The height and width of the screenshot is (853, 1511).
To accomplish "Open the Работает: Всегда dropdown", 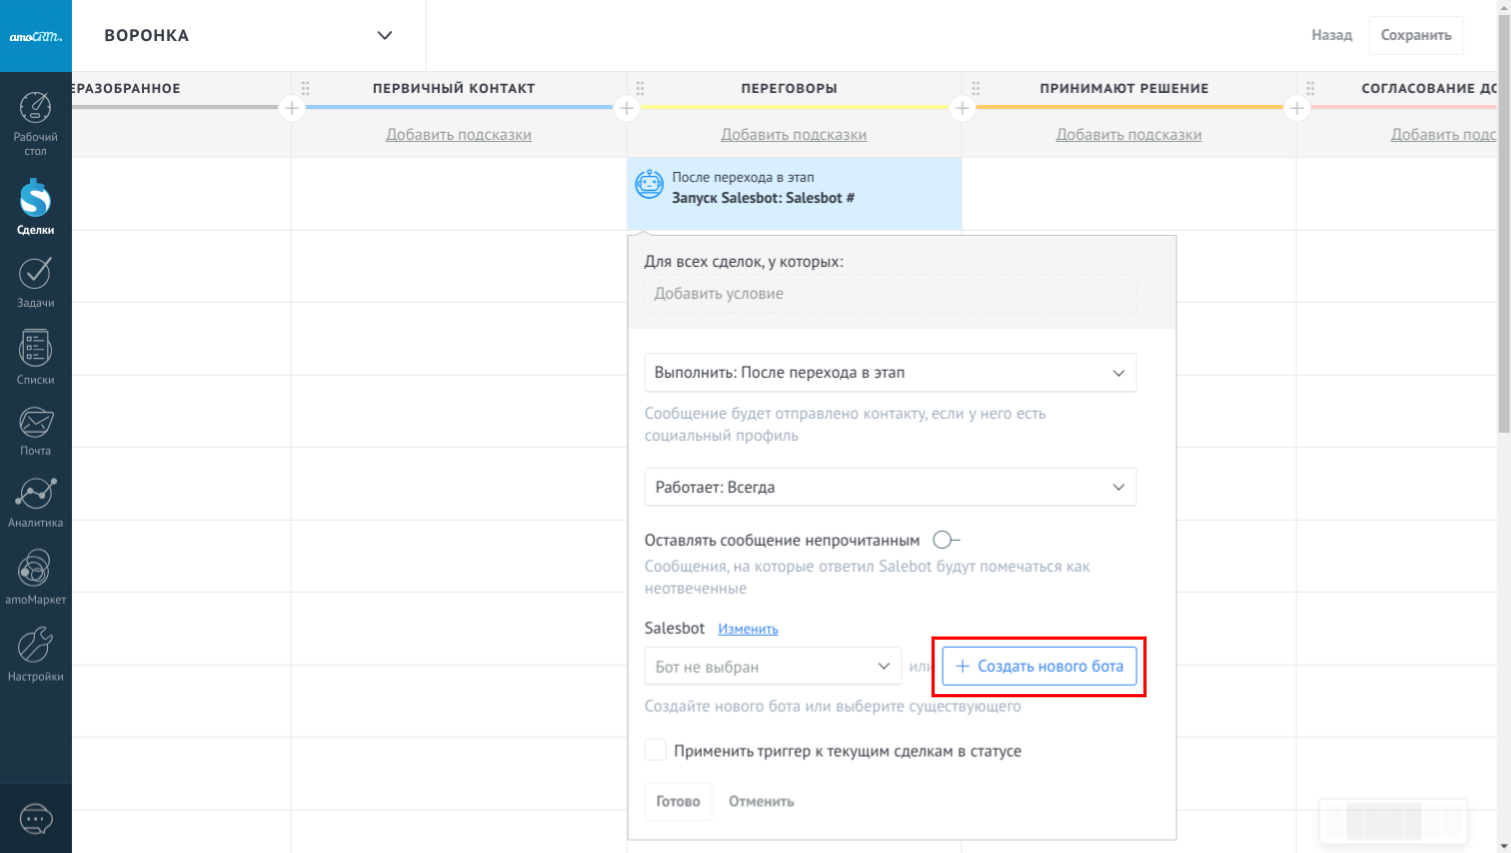I will (889, 487).
